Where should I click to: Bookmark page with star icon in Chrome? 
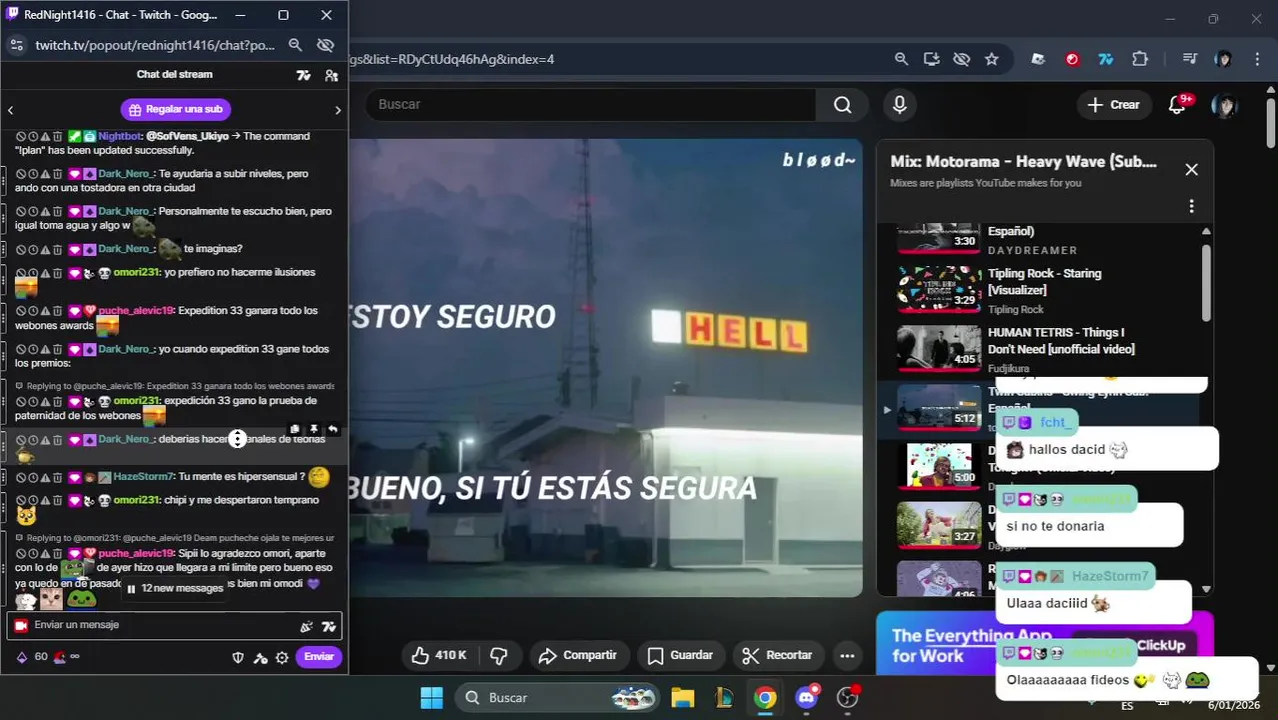(x=991, y=59)
